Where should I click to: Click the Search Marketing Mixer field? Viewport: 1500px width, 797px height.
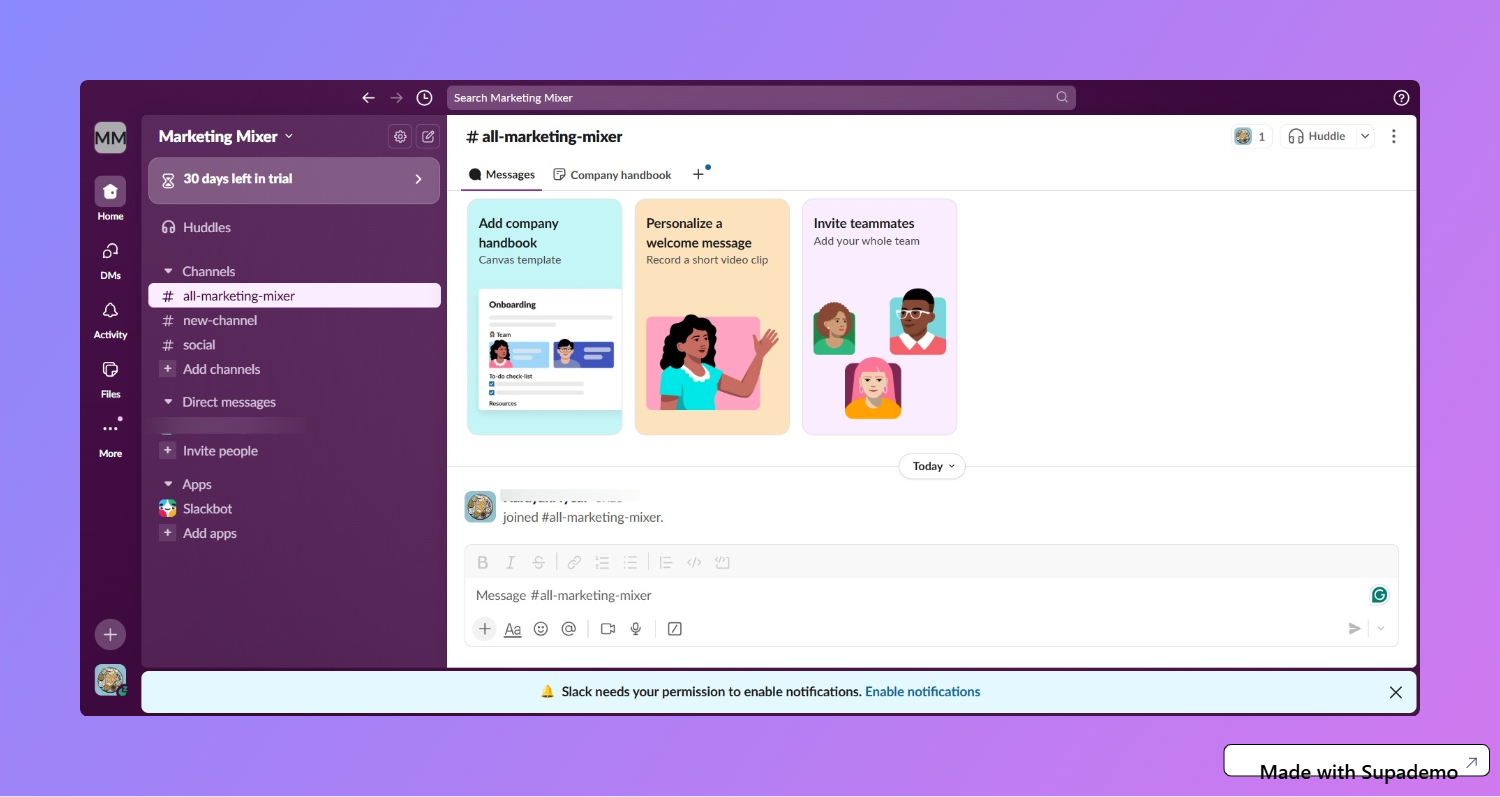coord(761,98)
